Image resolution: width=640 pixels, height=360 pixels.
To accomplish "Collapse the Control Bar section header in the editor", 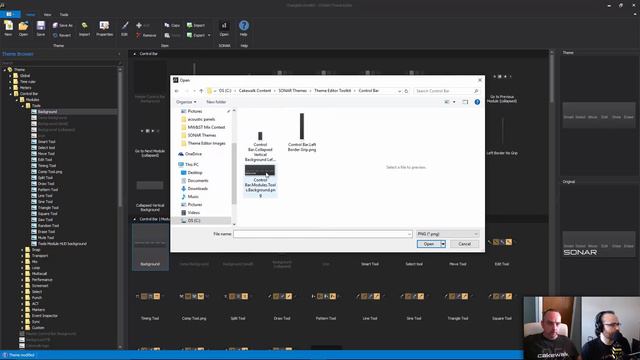I will tap(135, 53).
